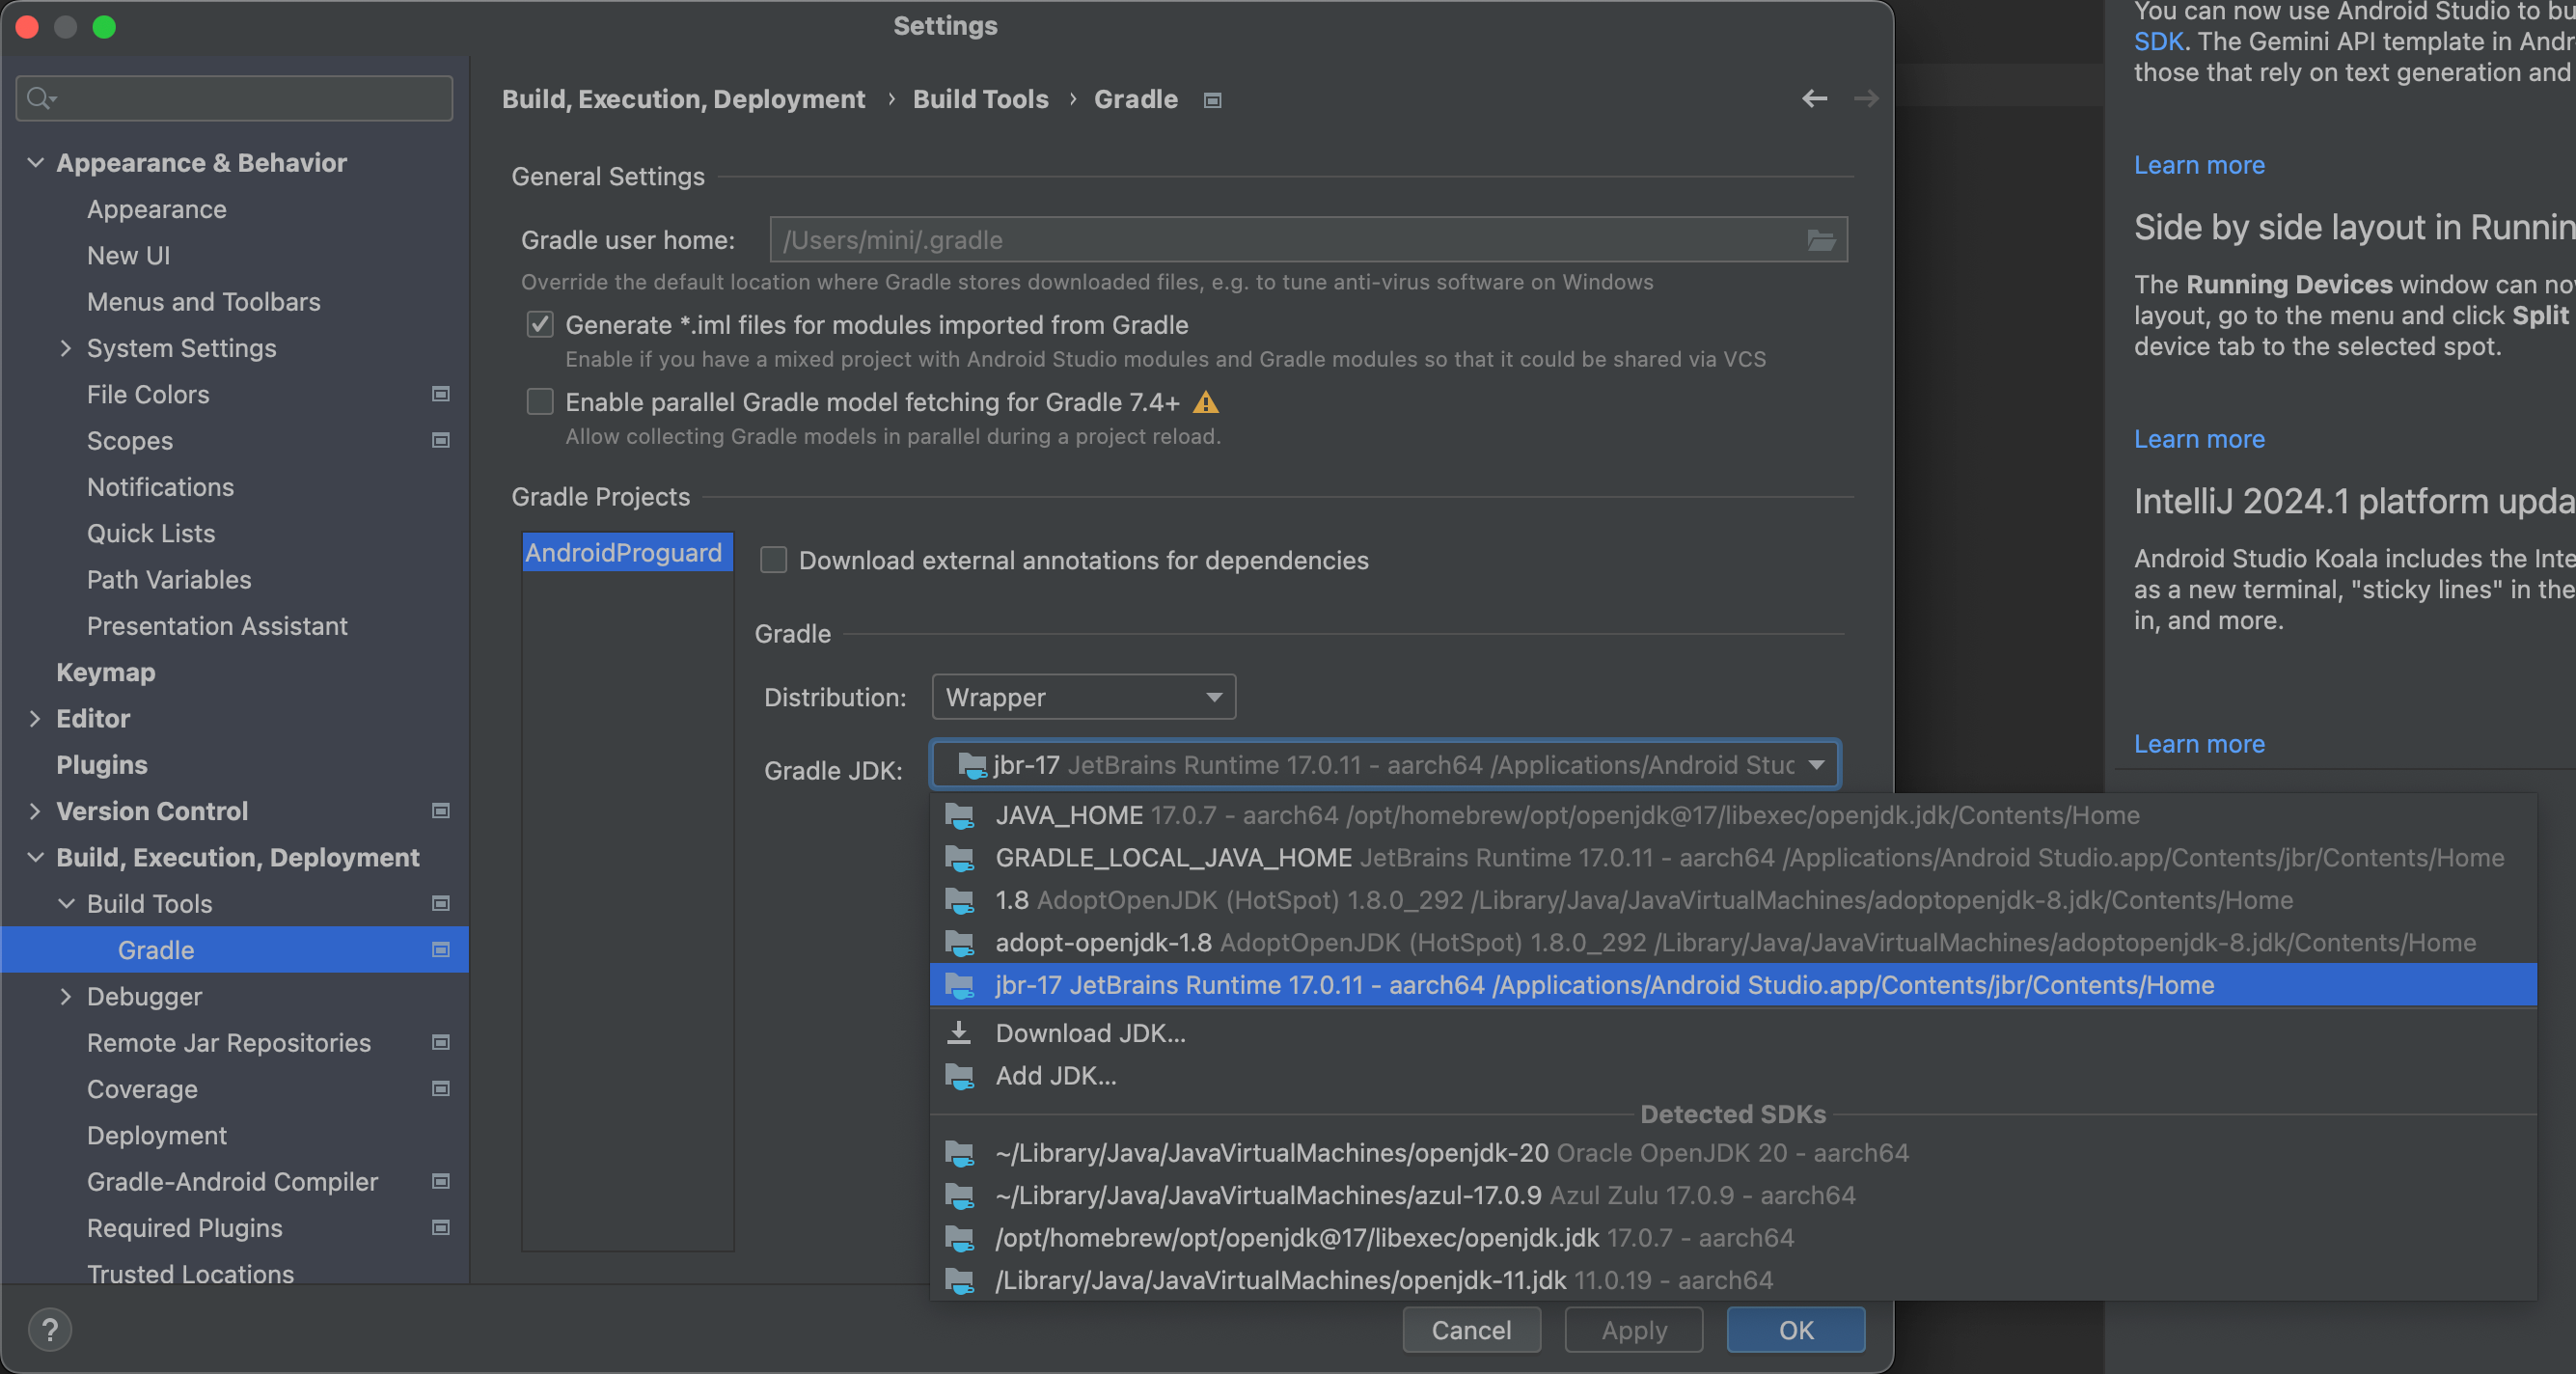Click the Download JDK option icon
Viewport: 2576px width, 1374px height.
(x=959, y=1033)
